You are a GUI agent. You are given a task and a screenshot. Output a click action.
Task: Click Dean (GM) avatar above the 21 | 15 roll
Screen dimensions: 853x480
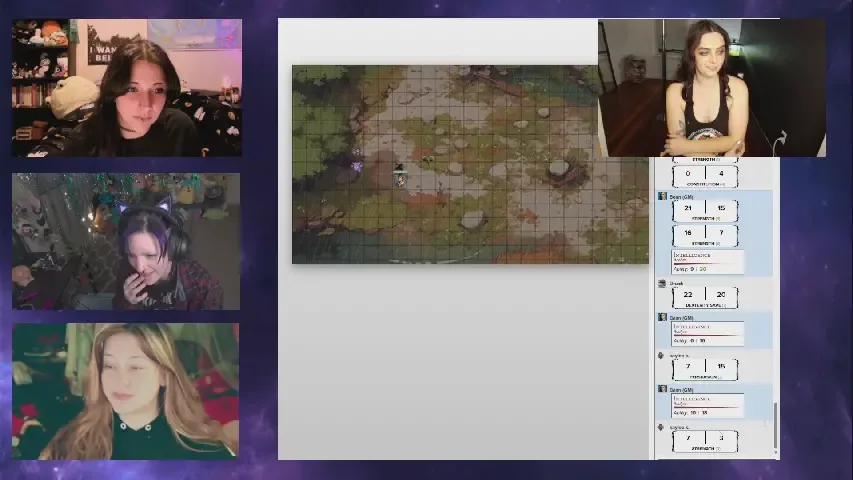(662, 197)
